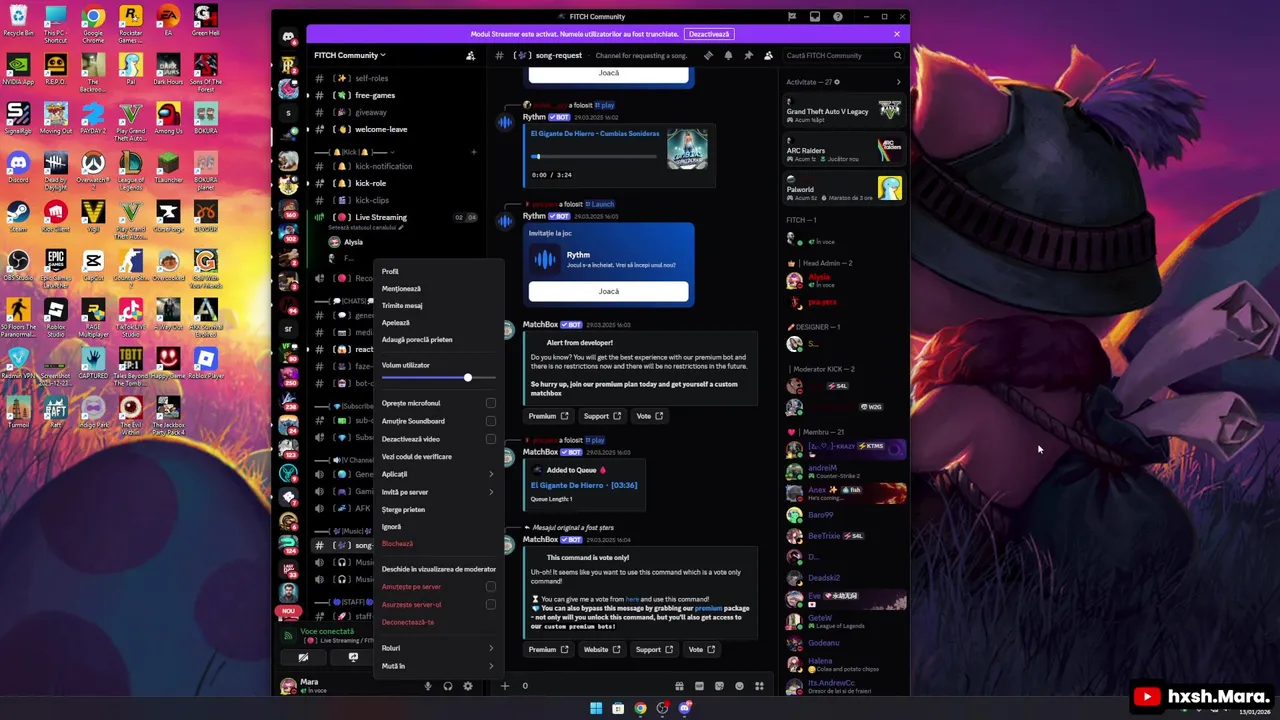Check the Asurzește server-ul checkbox
Image resolution: width=1280 pixels, height=720 pixels.
tap(490, 605)
